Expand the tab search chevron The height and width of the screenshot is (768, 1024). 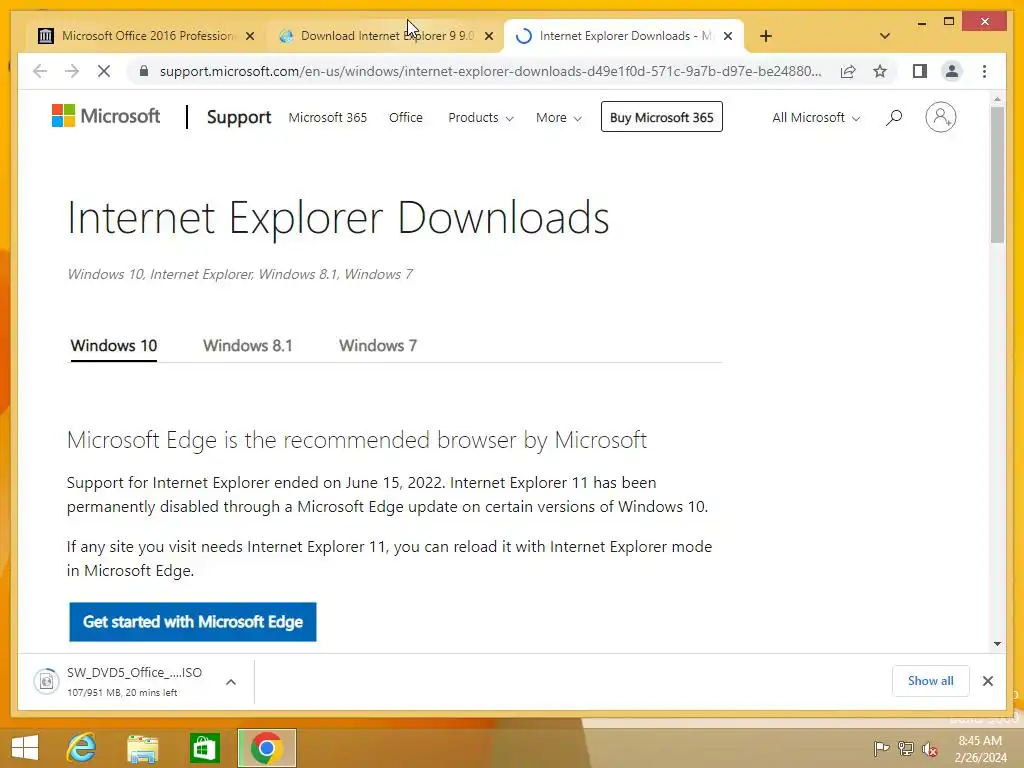tap(885, 36)
